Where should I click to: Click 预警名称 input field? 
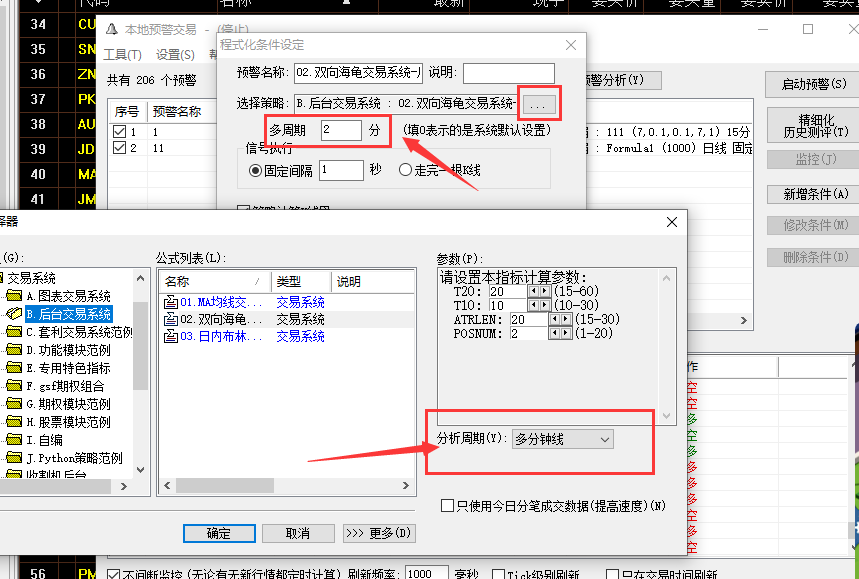pos(358,73)
